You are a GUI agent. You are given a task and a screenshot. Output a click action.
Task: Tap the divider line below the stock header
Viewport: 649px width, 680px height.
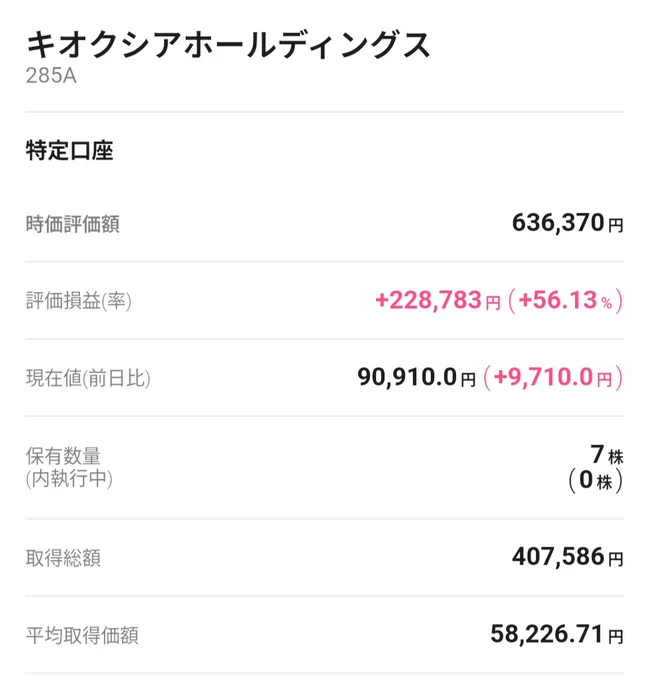click(x=324, y=112)
